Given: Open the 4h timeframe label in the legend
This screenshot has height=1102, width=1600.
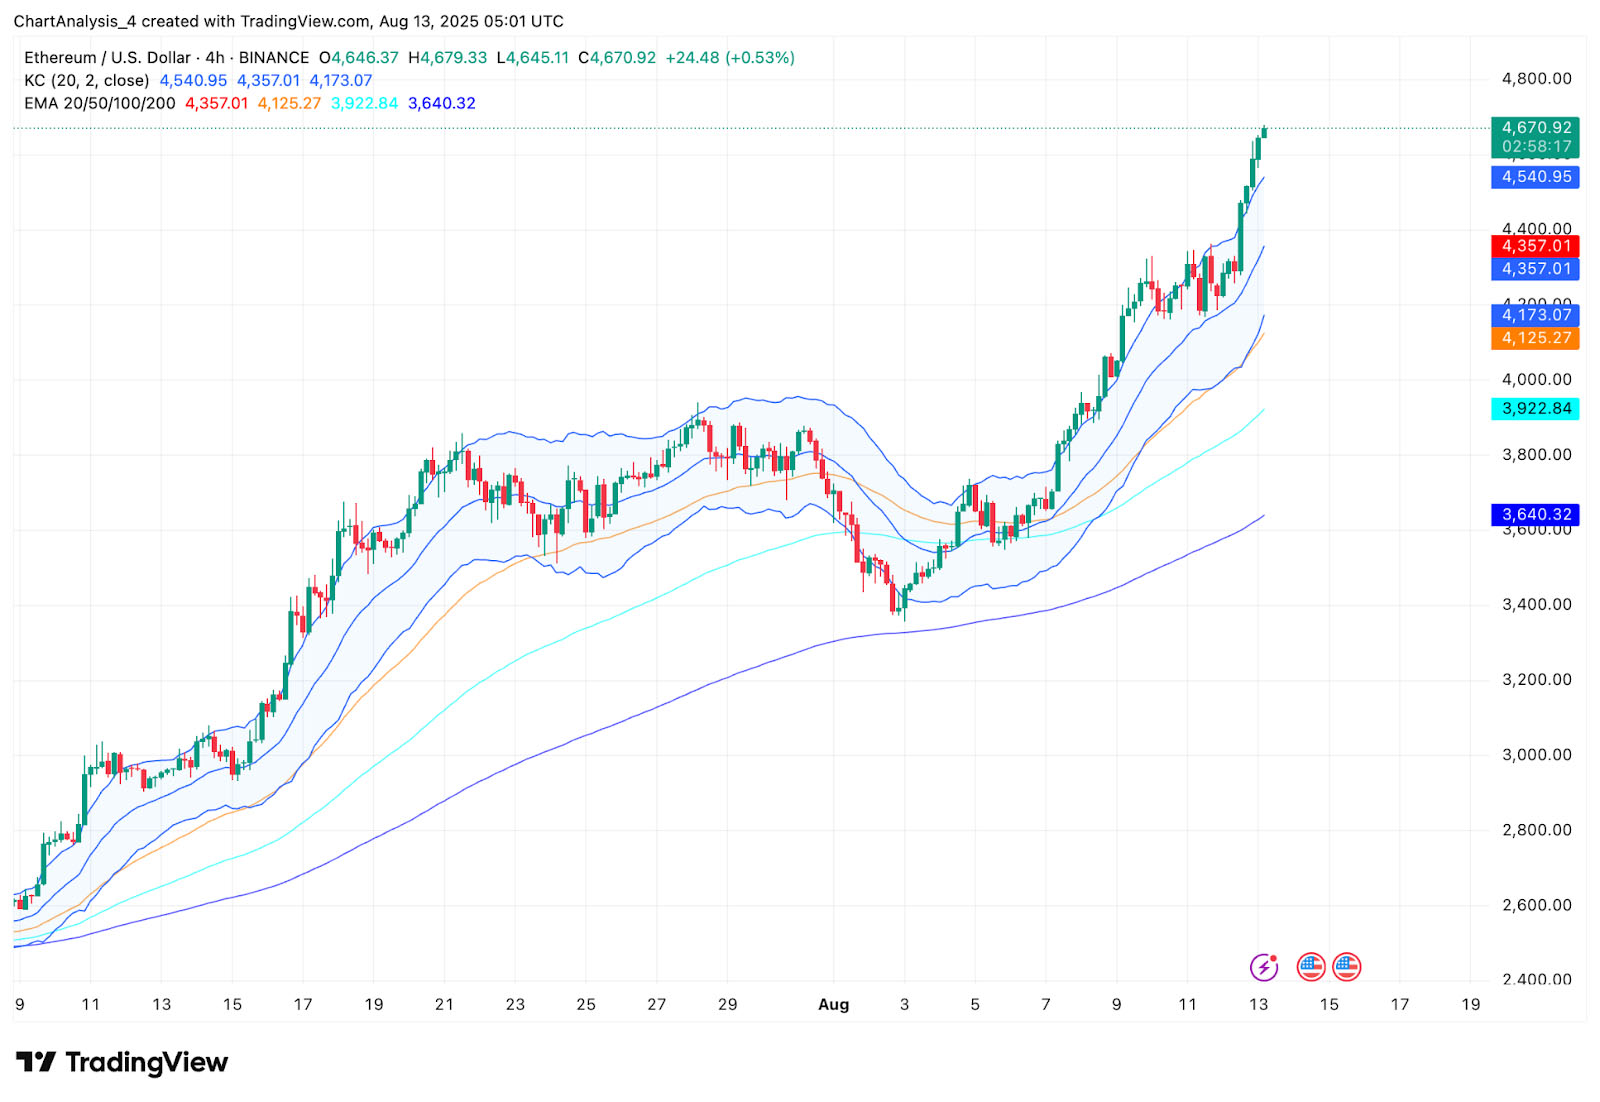Looking at the screenshot, I should click(x=218, y=57).
